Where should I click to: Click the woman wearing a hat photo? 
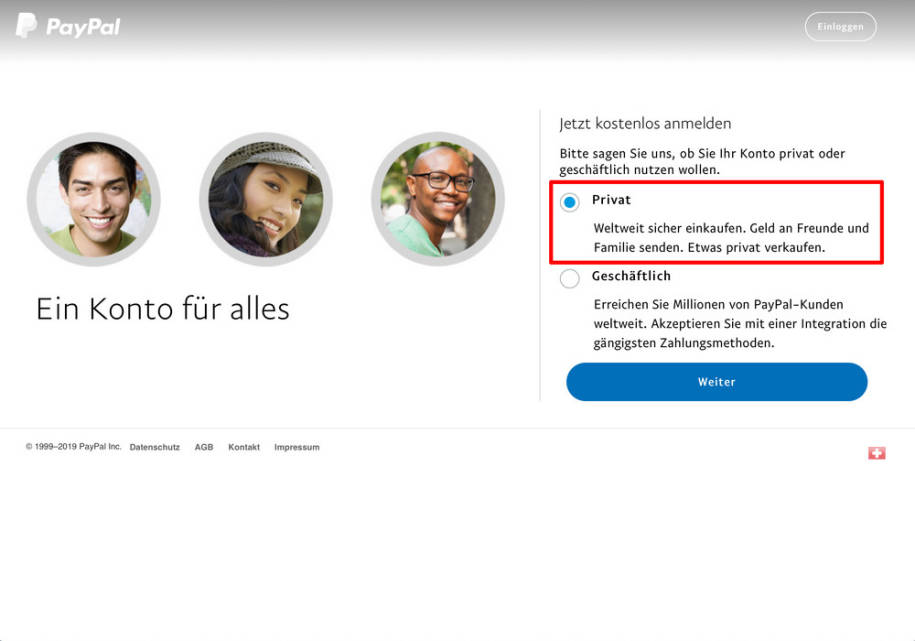266,199
